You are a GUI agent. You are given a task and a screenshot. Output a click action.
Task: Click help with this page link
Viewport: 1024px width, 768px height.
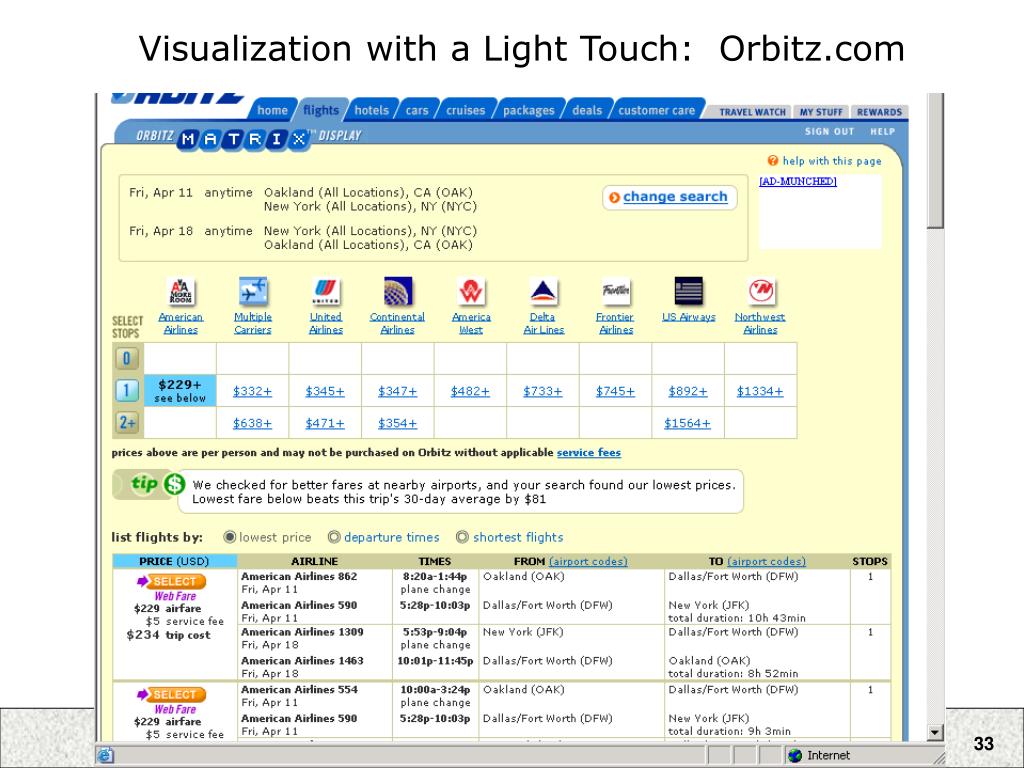(x=832, y=161)
